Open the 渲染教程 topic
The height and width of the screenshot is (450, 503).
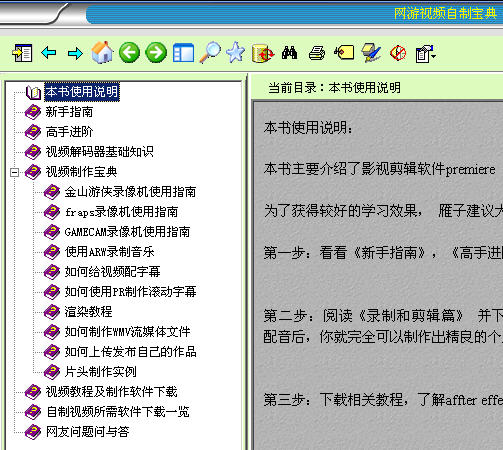pos(88,312)
